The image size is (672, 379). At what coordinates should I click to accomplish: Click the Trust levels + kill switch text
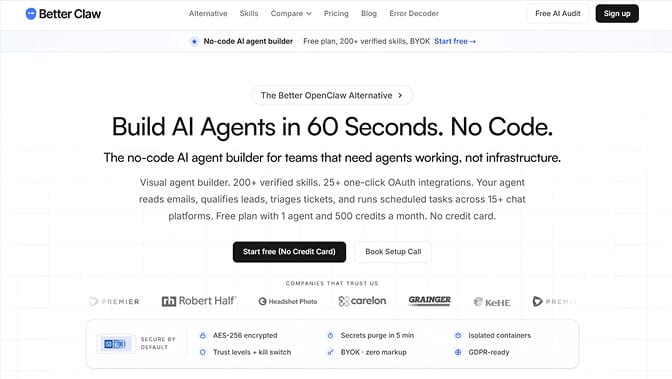(x=252, y=352)
